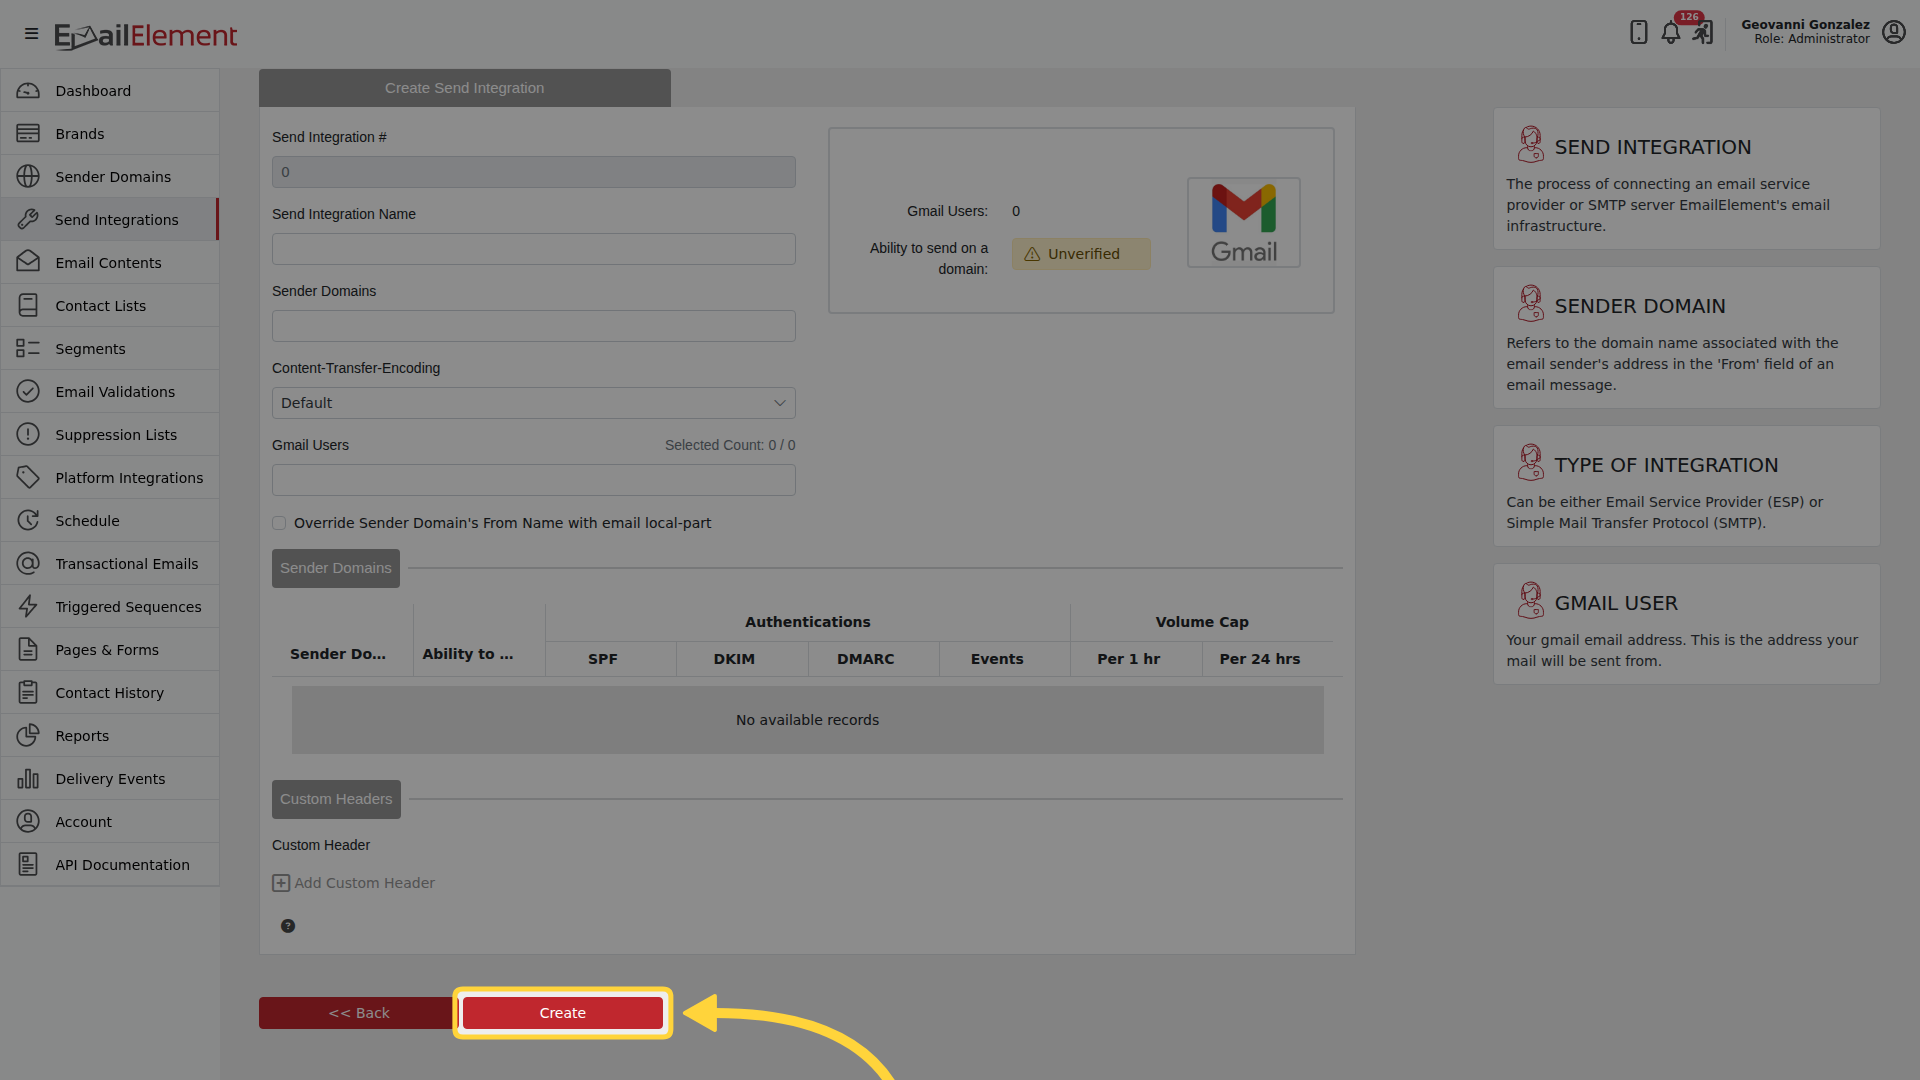Click the Gmail logo thumbnail
This screenshot has width=1920, height=1080.
pos(1244,223)
